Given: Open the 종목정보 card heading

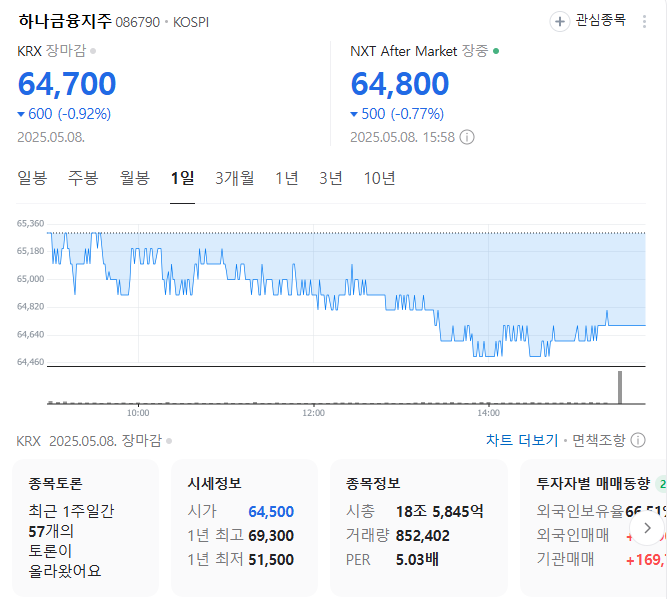Looking at the screenshot, I should pyautogui.click(x=373, y=483).
